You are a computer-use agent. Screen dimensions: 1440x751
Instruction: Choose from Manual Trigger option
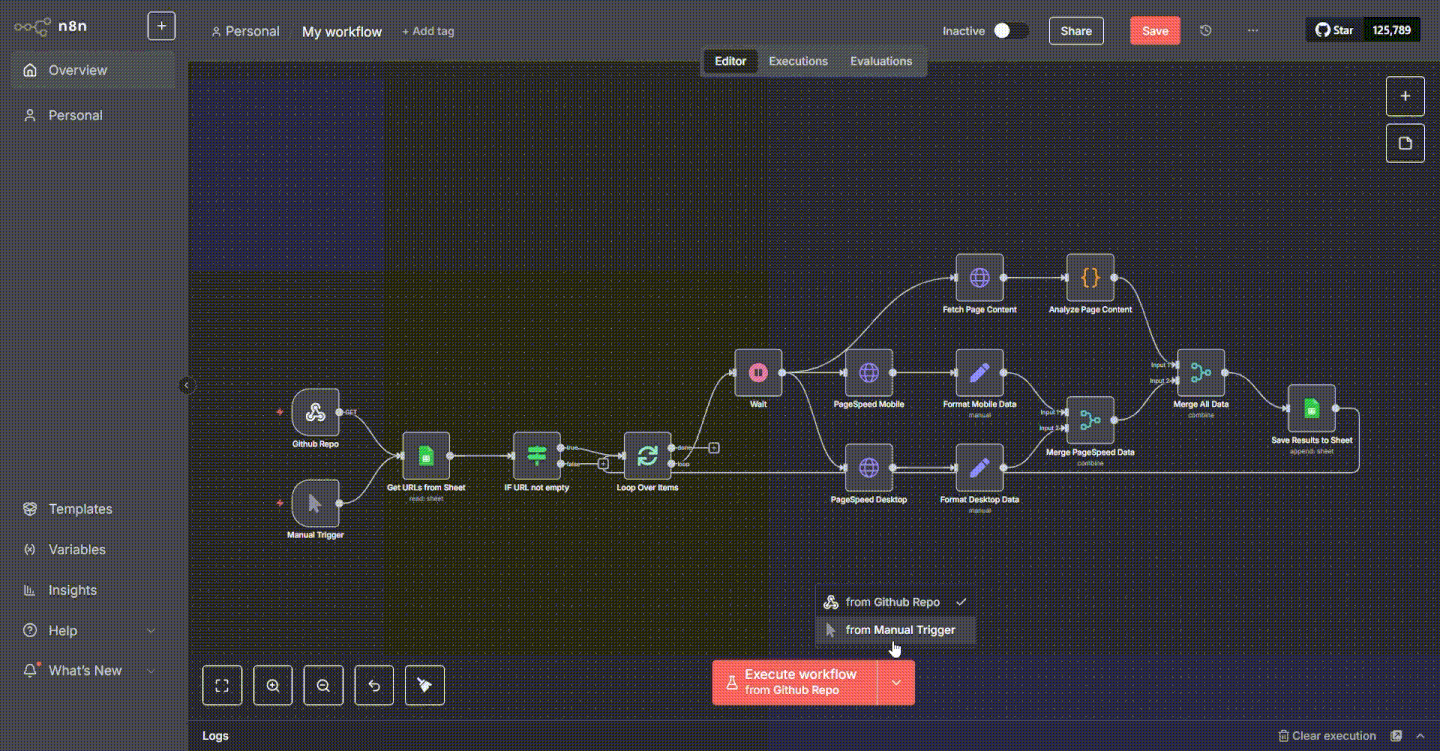(x=895, y=630)
